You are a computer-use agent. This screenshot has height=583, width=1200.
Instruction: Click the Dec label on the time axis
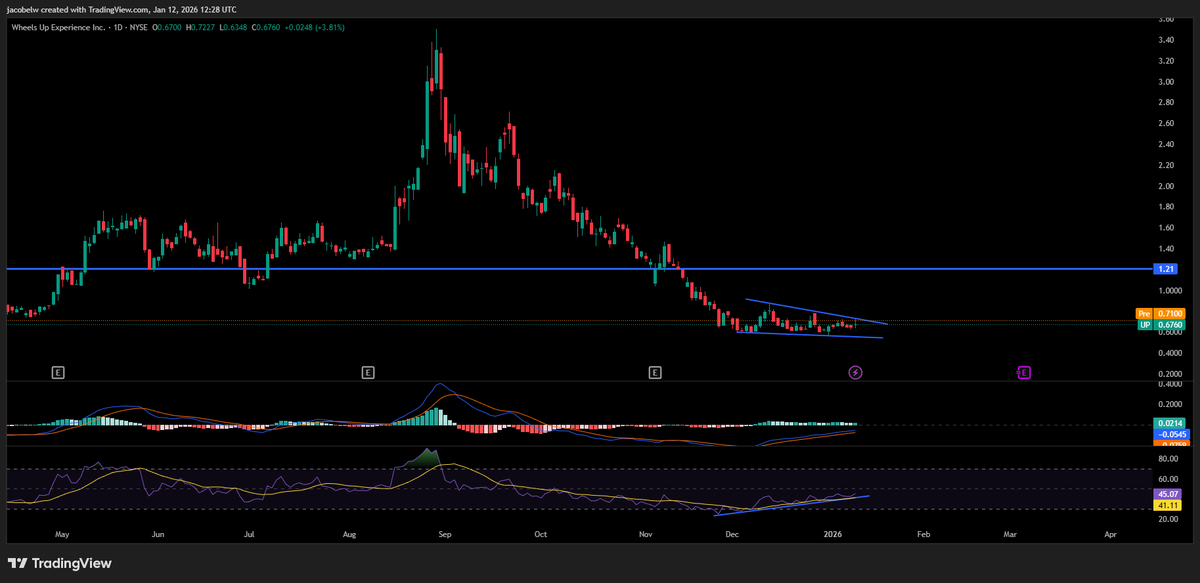click(x=733, y=535)
